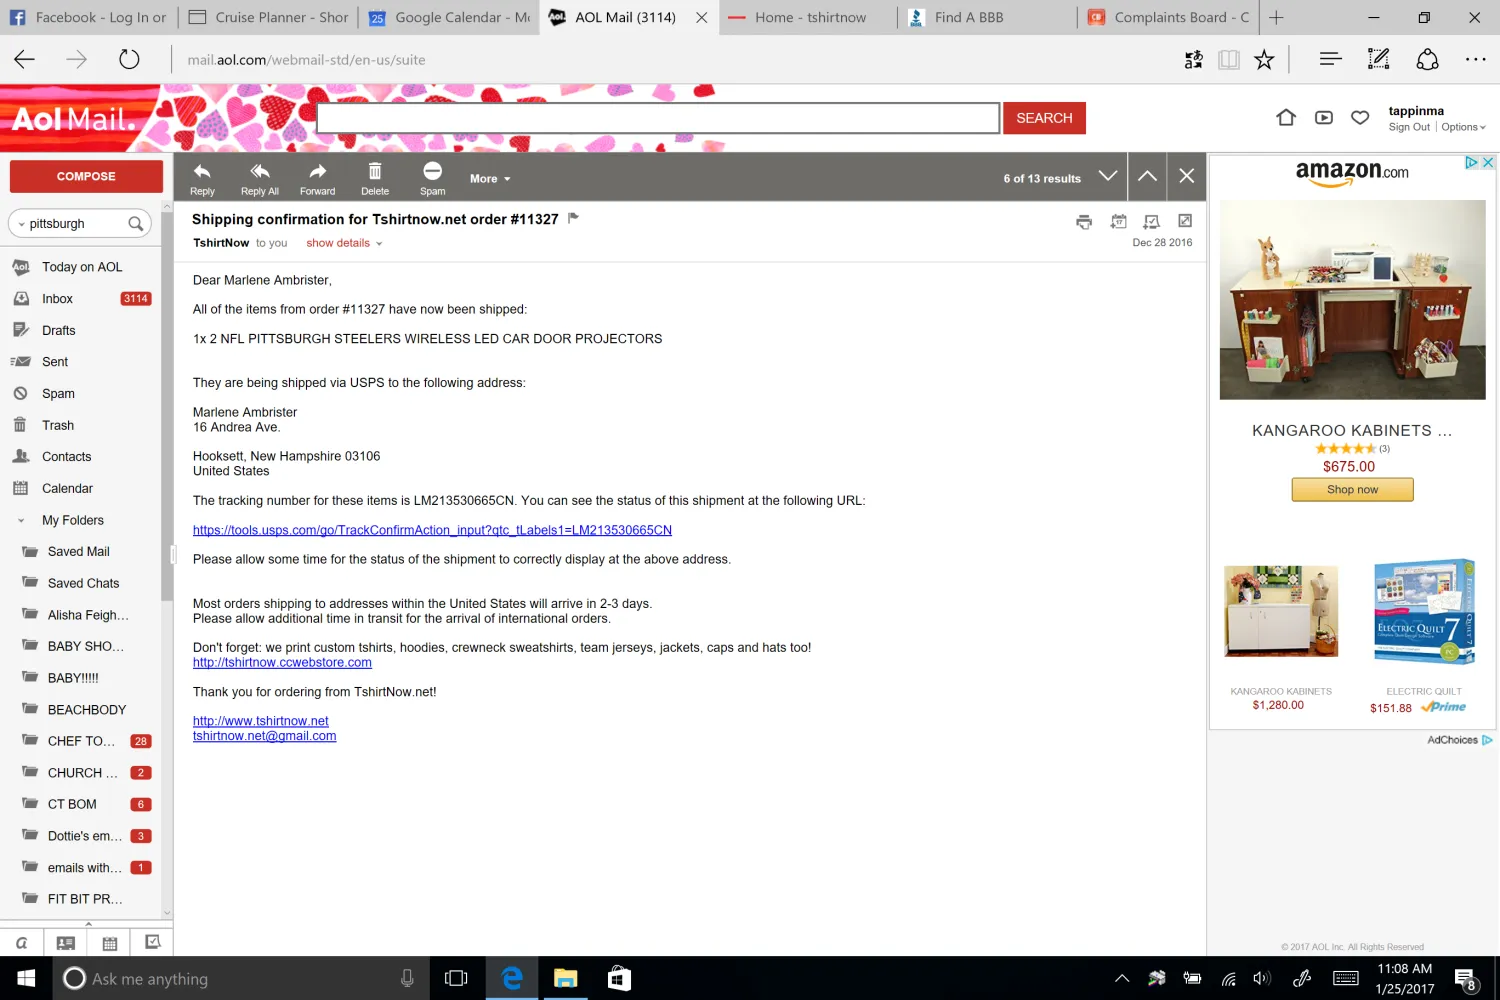Print this email using printer icon
Viewport: 1500px width, 1000px height.
1084,222
